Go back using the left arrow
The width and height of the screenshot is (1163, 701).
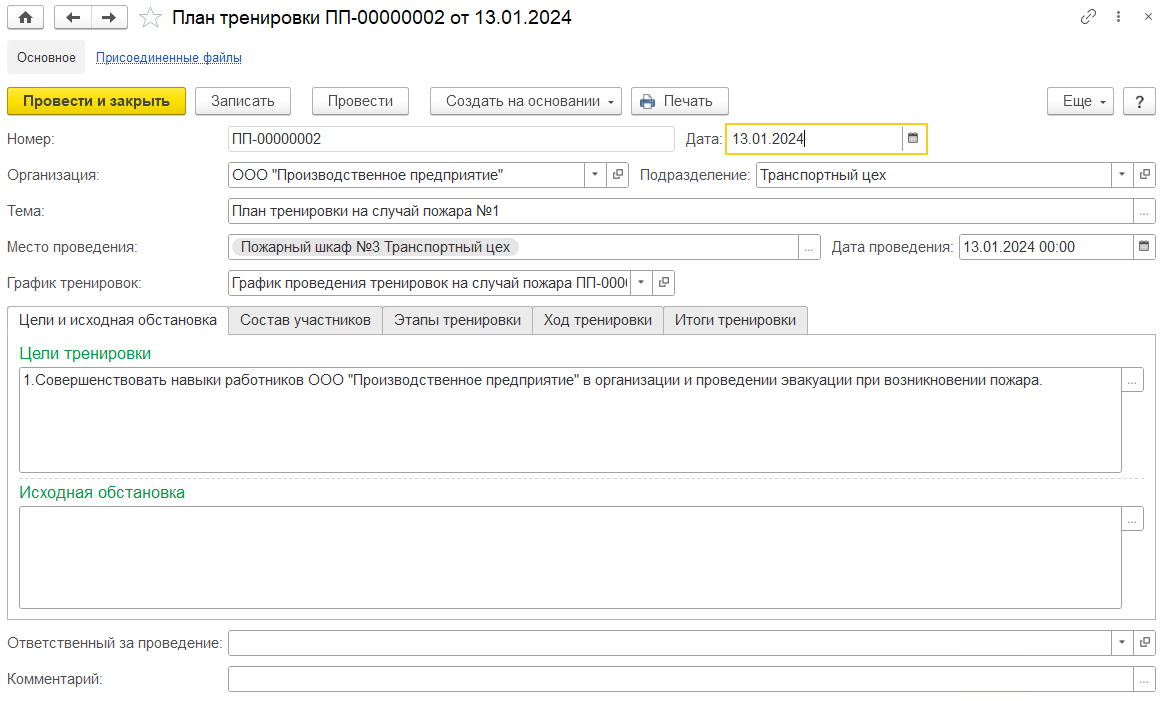(x=73, y=18)
